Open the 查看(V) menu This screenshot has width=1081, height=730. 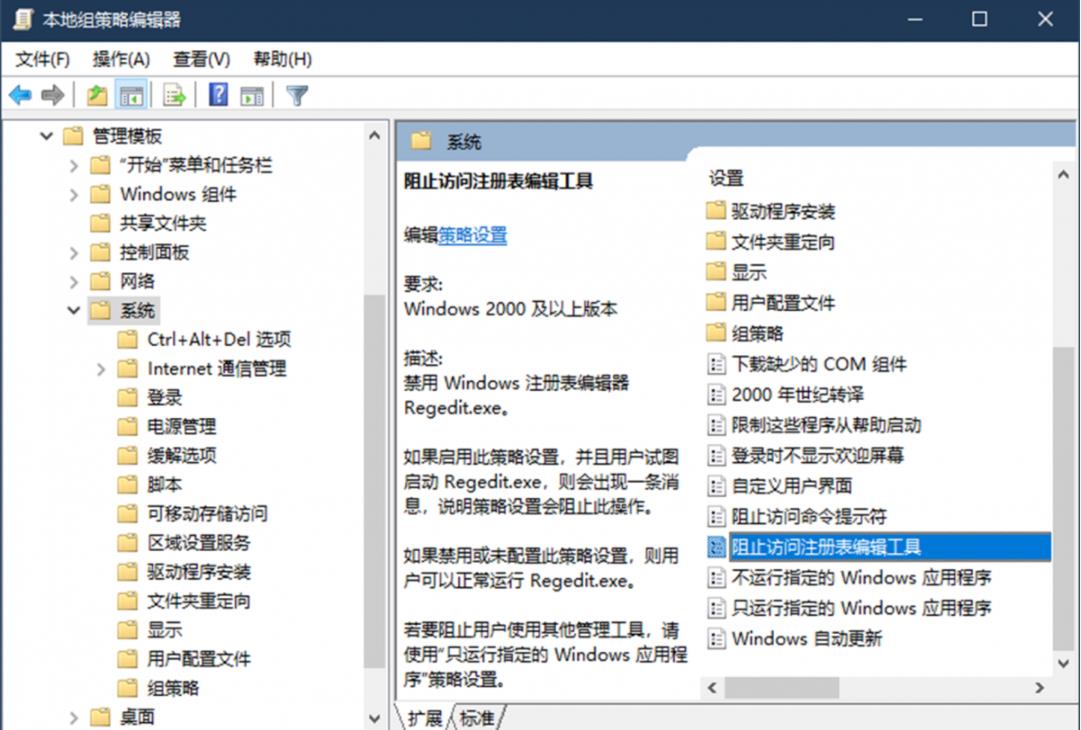201,59
